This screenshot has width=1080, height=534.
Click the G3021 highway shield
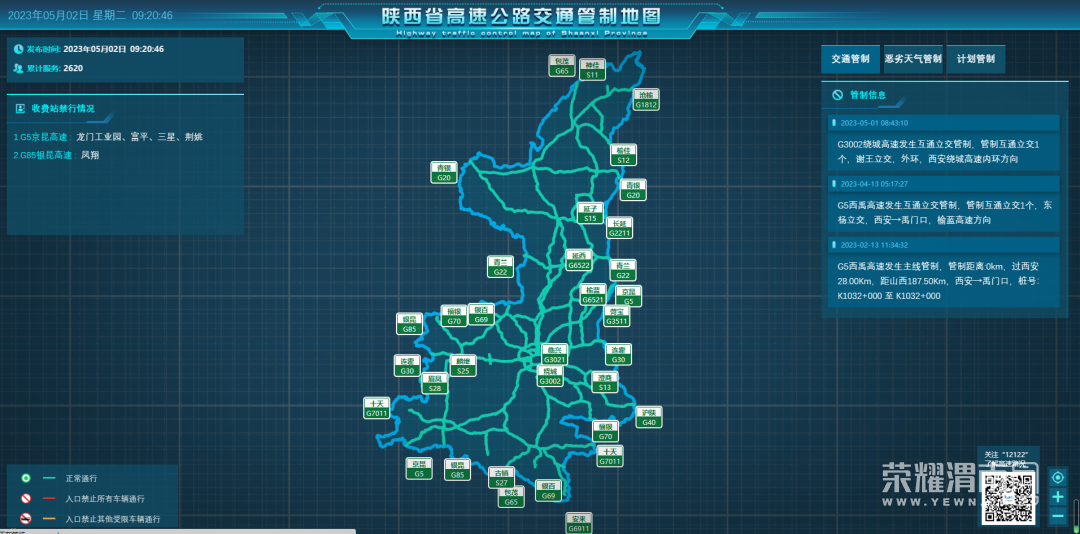tap(554, 355)
